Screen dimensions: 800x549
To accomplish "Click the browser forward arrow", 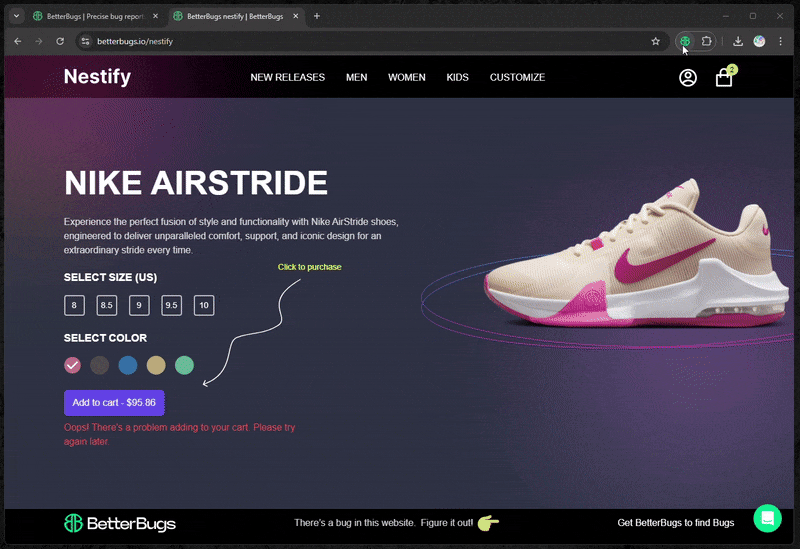I will [39, 41].
